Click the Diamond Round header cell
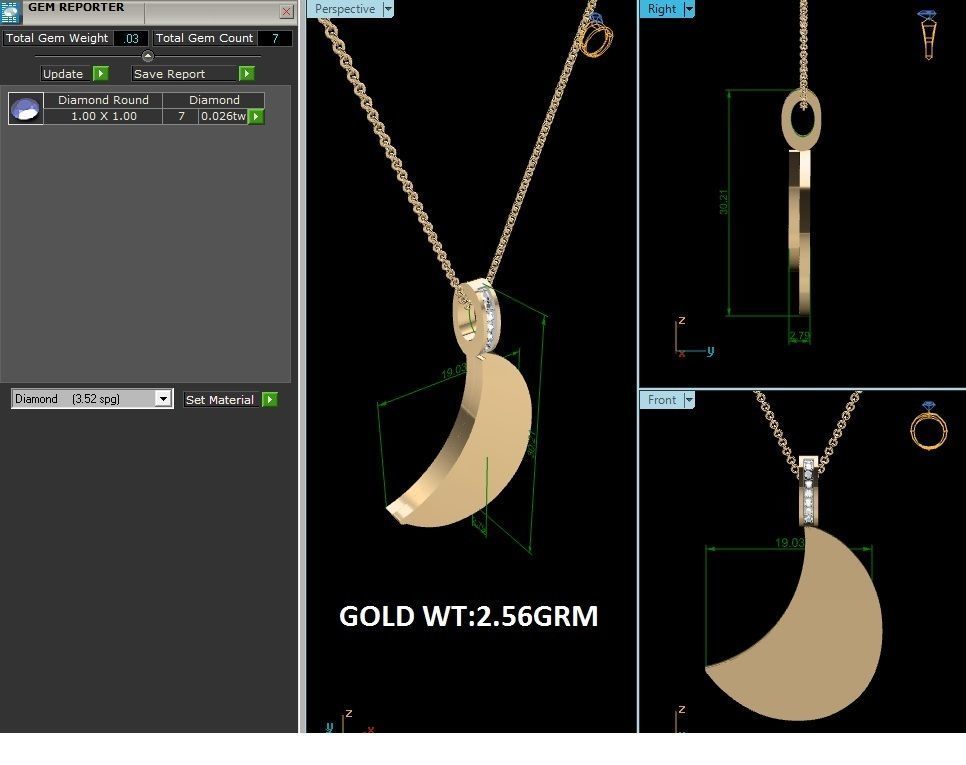Screen dimensions: 966x765 tap(104, 100)
